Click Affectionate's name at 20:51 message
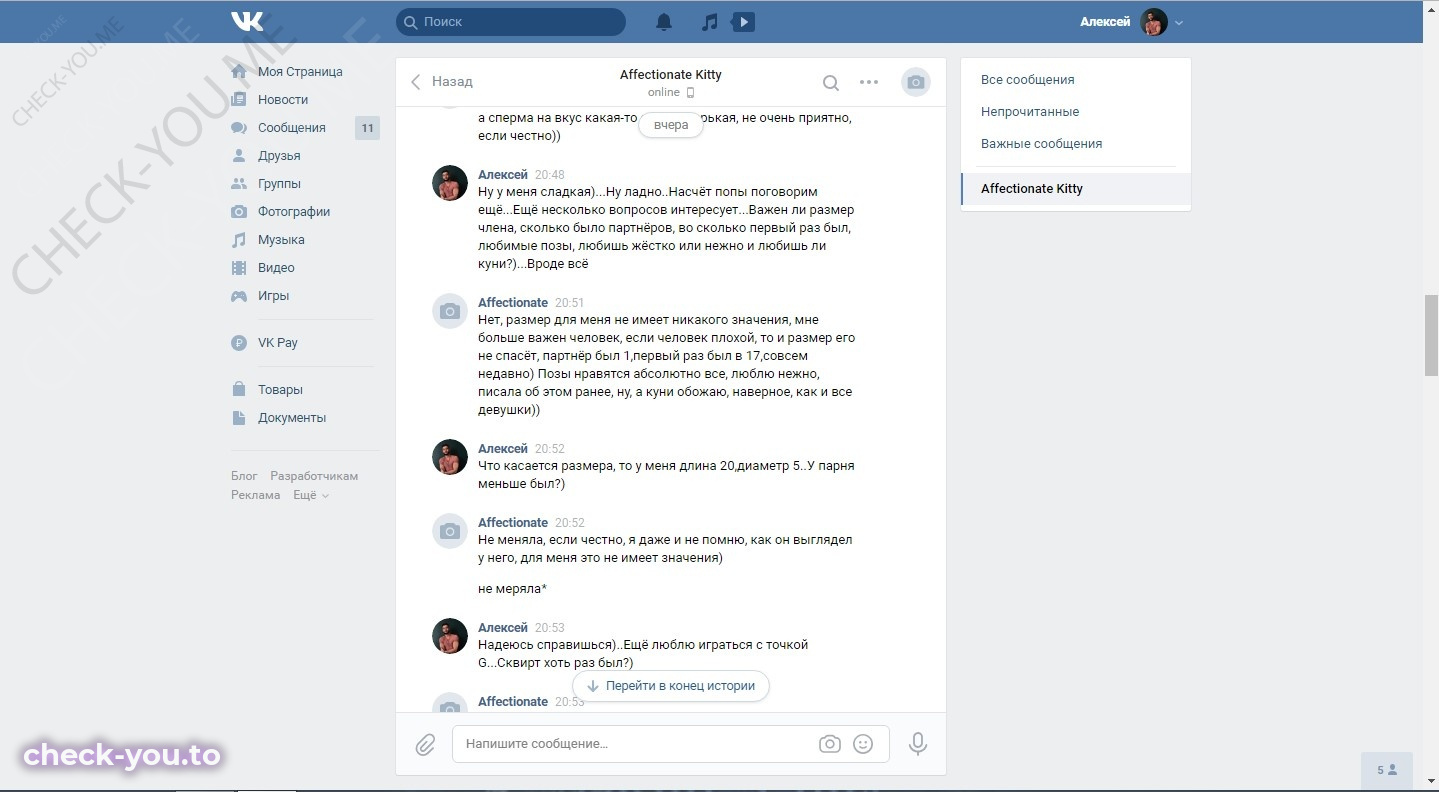1439x792 pixels. click(x=513, y=303)
